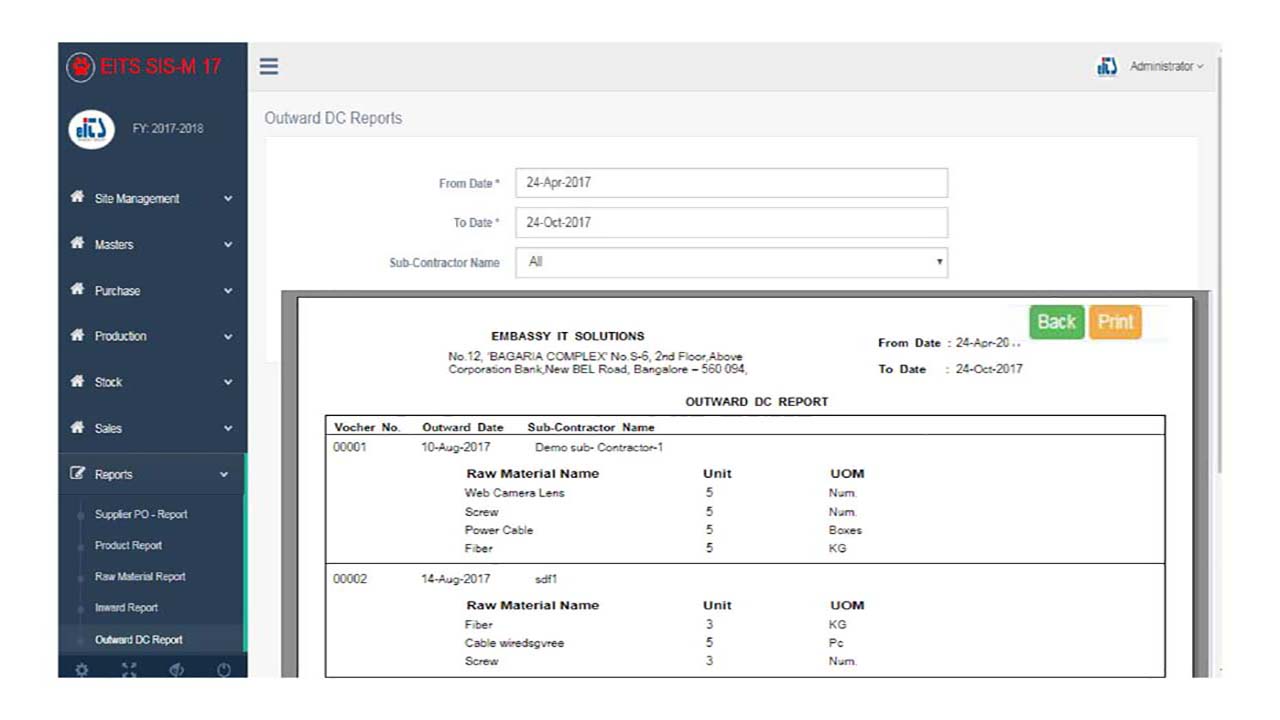Click the green Back button
This screenshot has width=1280, height=720.
pyautogui.click(x=1056, y=322)
